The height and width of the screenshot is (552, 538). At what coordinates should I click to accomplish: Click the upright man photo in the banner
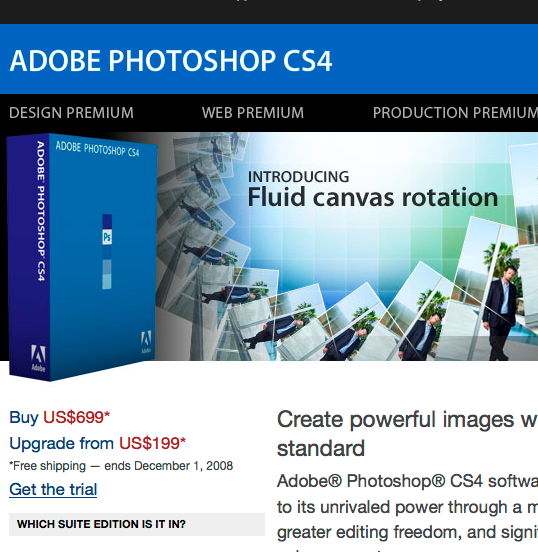tap(500, 313)
